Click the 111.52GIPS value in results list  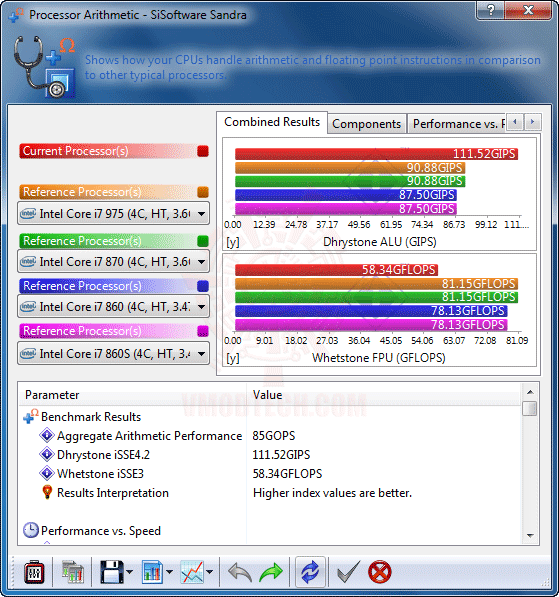(281, 455)
